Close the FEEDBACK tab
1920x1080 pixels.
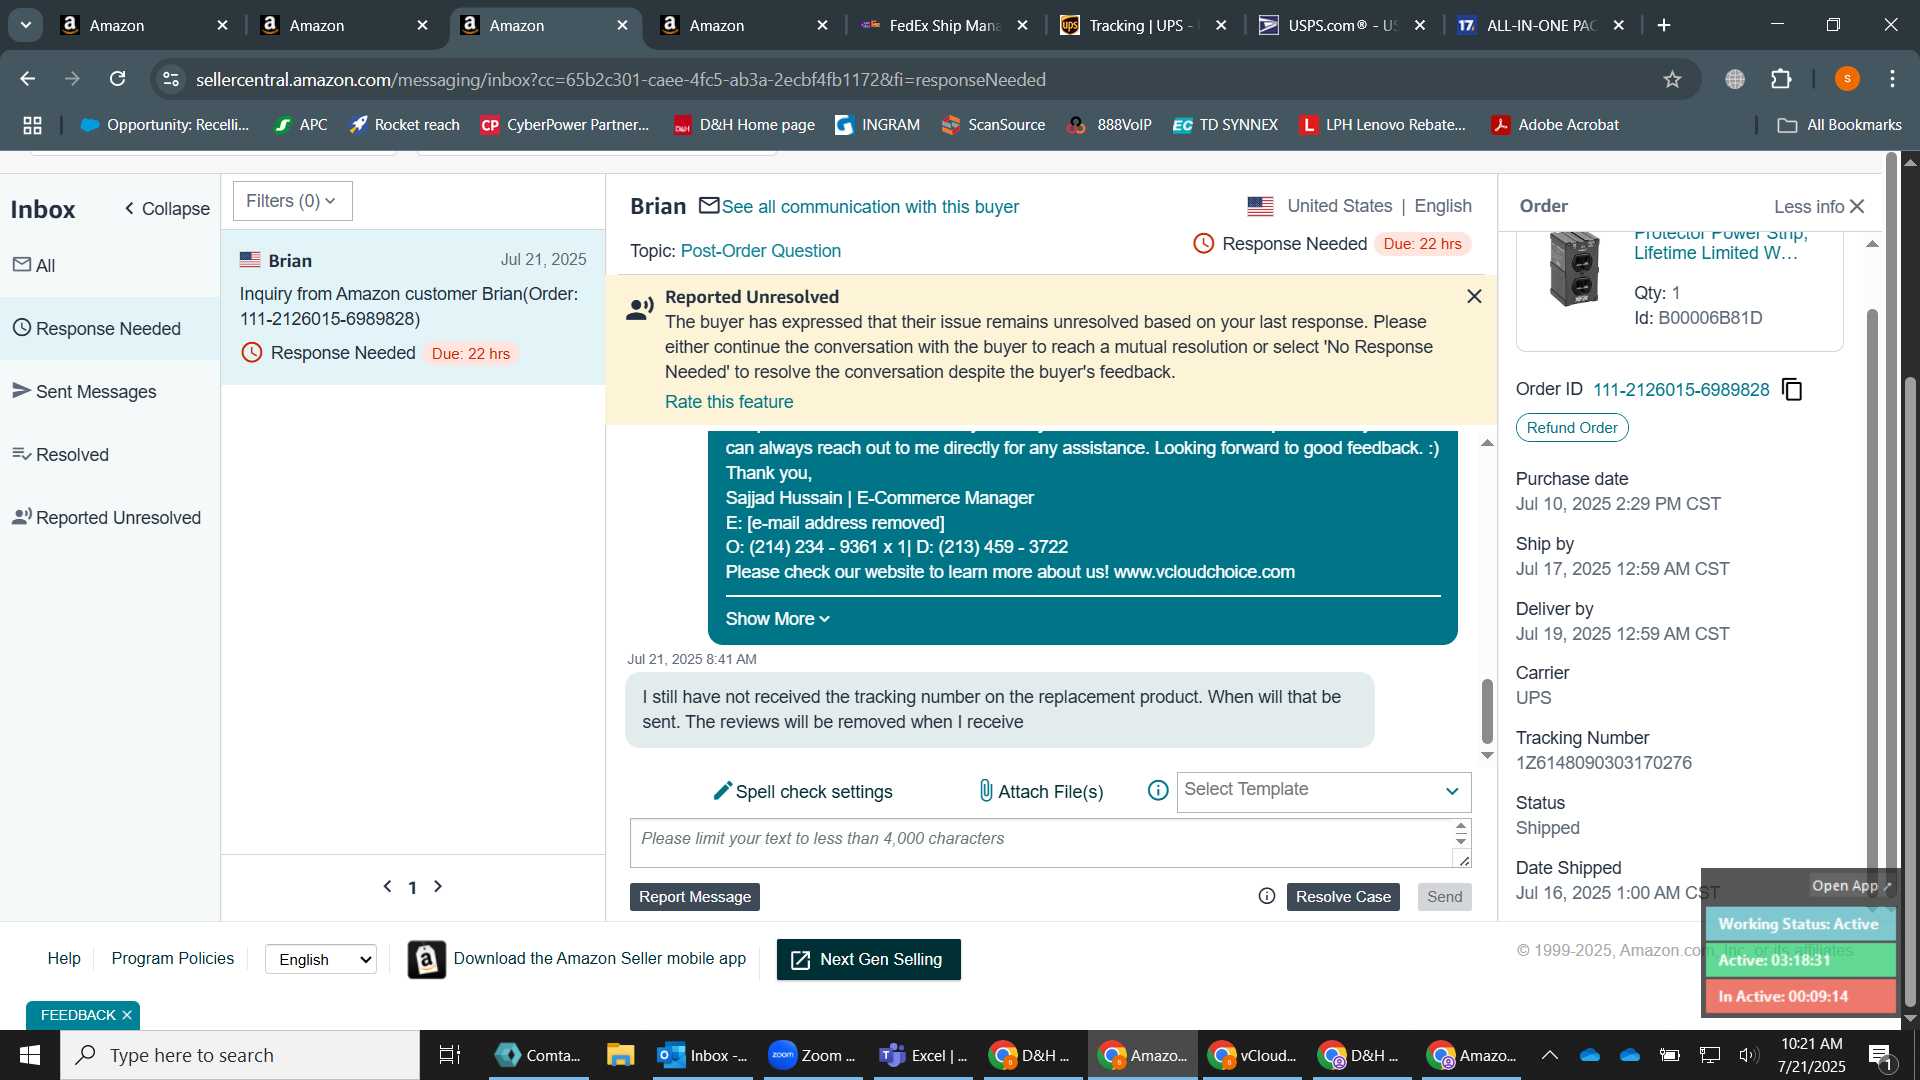127,1015
